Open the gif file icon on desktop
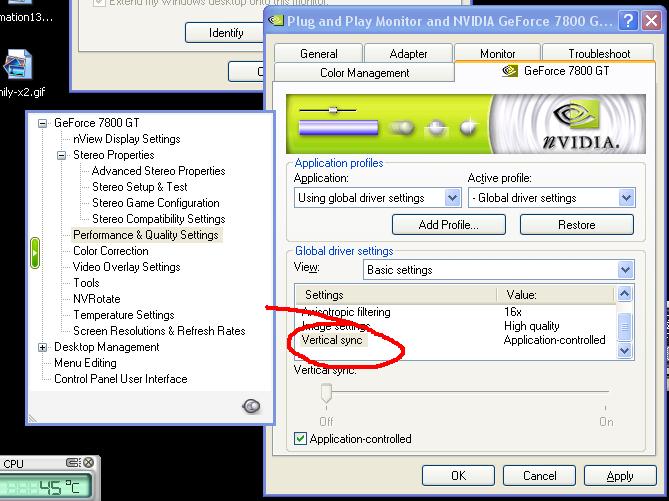The image size is (669, 501). point(16,62)
